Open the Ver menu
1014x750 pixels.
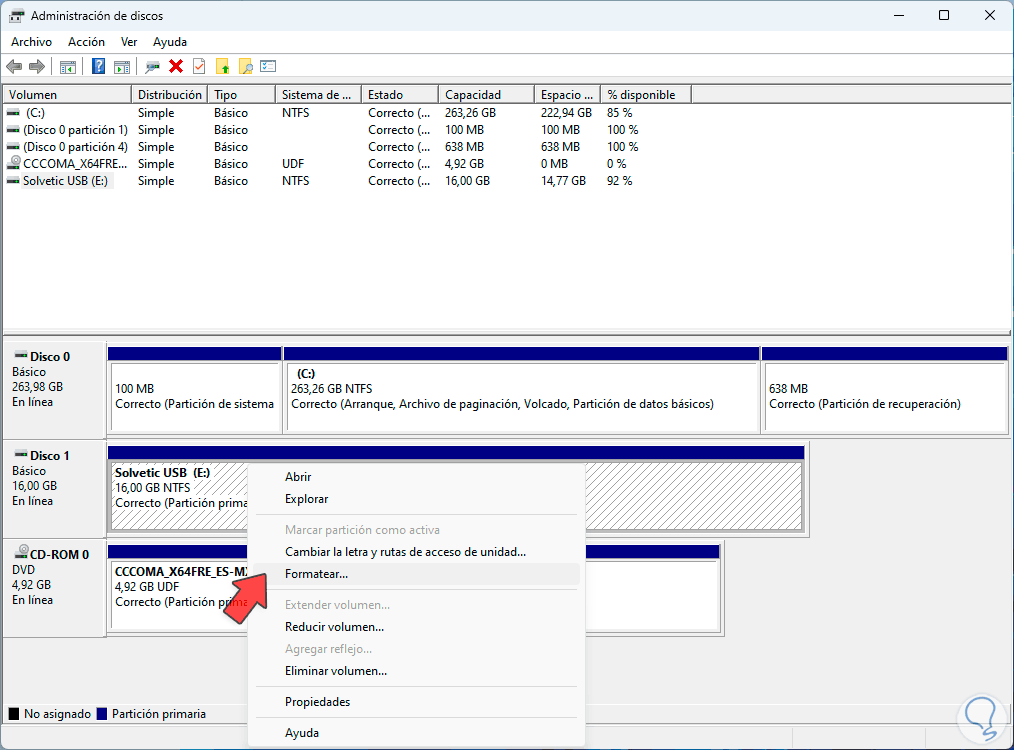click(129, 42)
